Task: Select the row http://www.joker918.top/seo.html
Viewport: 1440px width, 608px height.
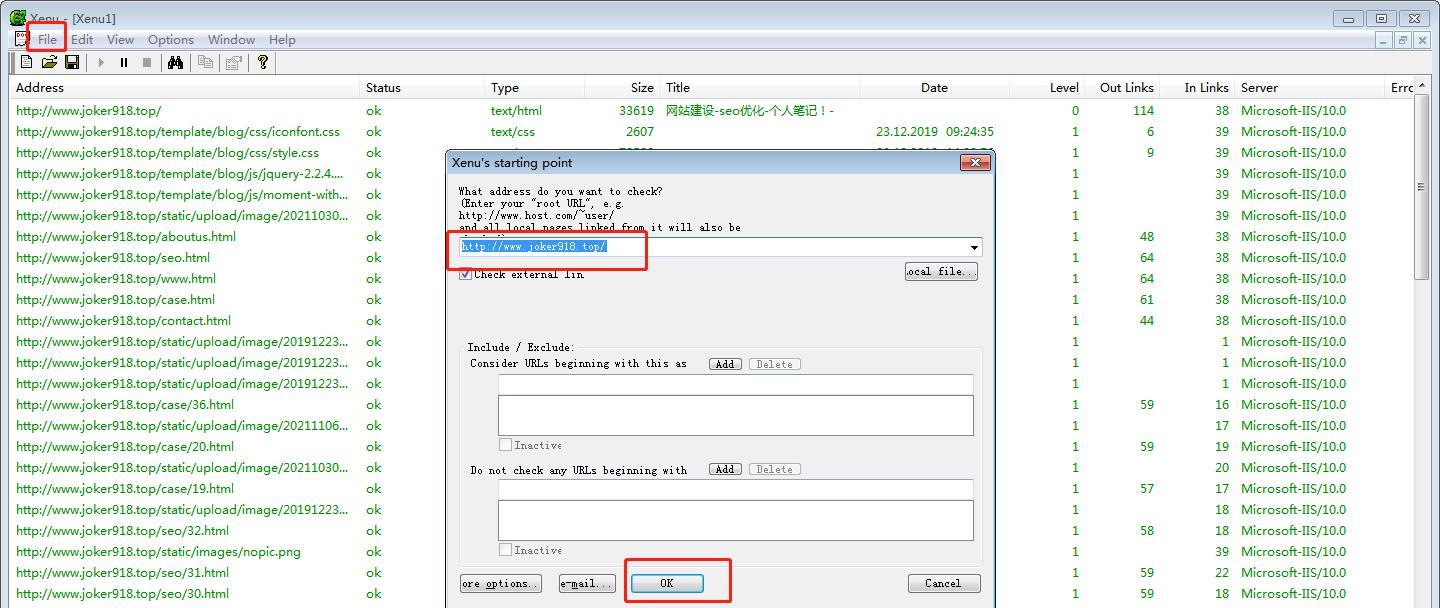Action: (x=713, y=258)
